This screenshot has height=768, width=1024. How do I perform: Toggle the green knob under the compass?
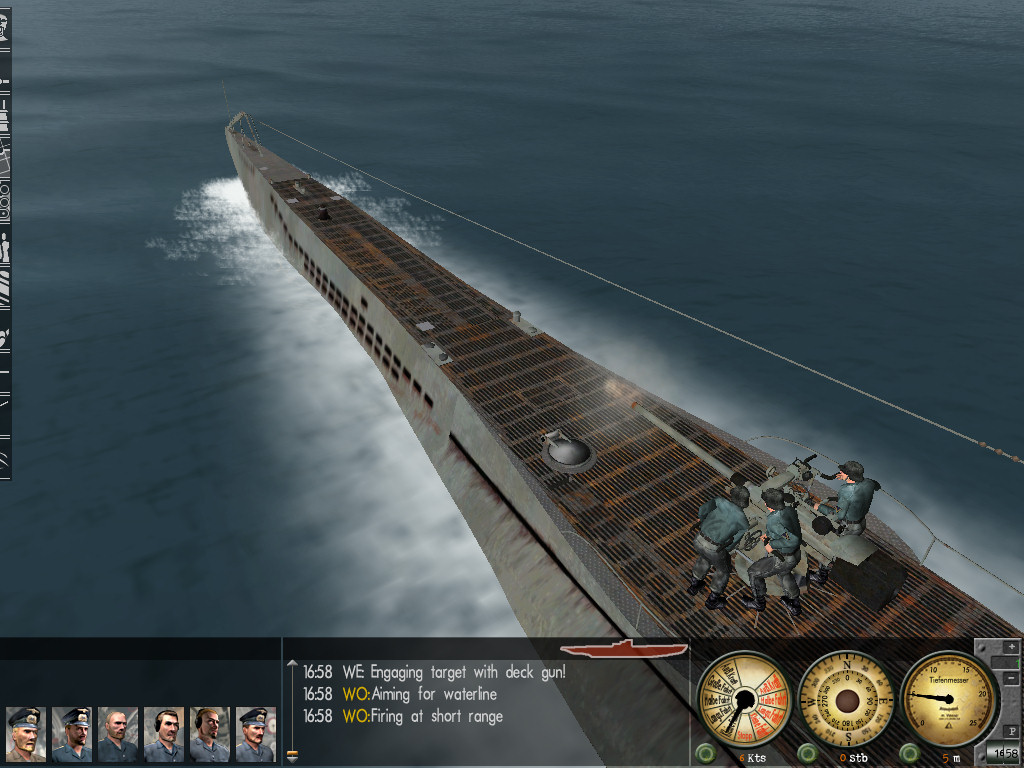(808, 754)
